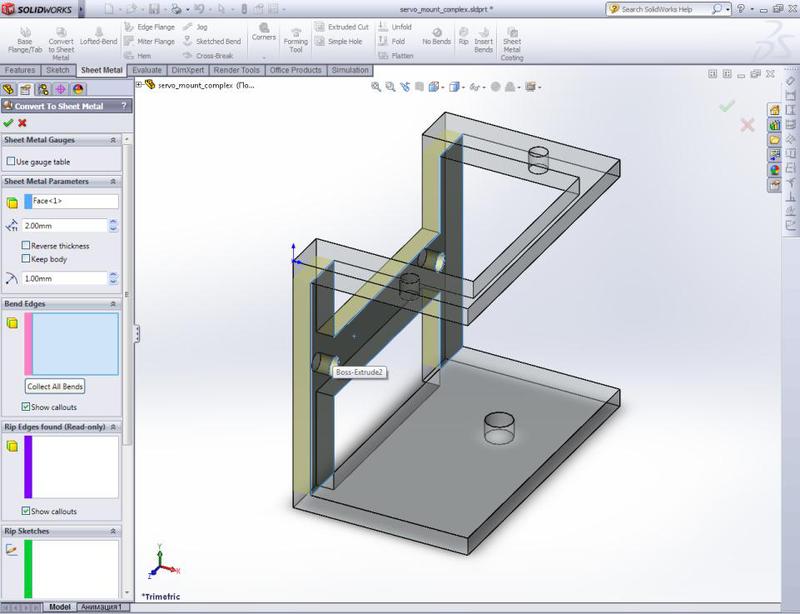Choose the Jog tool
The image size is (800, 614).
coord(195,27)
